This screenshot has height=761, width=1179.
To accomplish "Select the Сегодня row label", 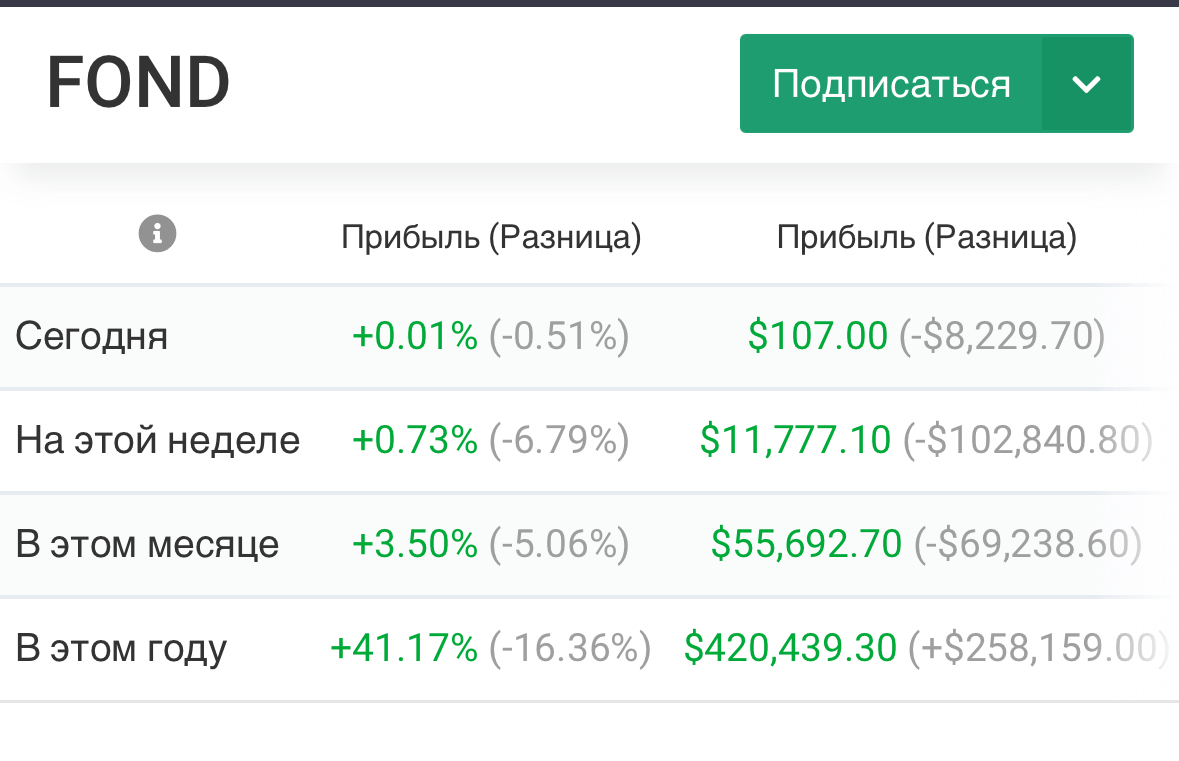I will tap(92, 337).
